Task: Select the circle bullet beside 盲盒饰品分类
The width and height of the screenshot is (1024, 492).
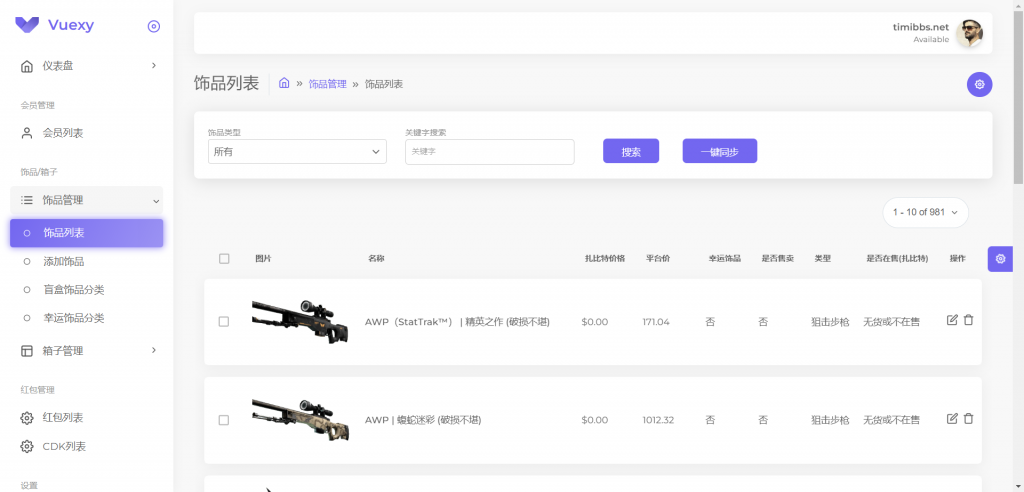Action: click(x=27, y=290)
